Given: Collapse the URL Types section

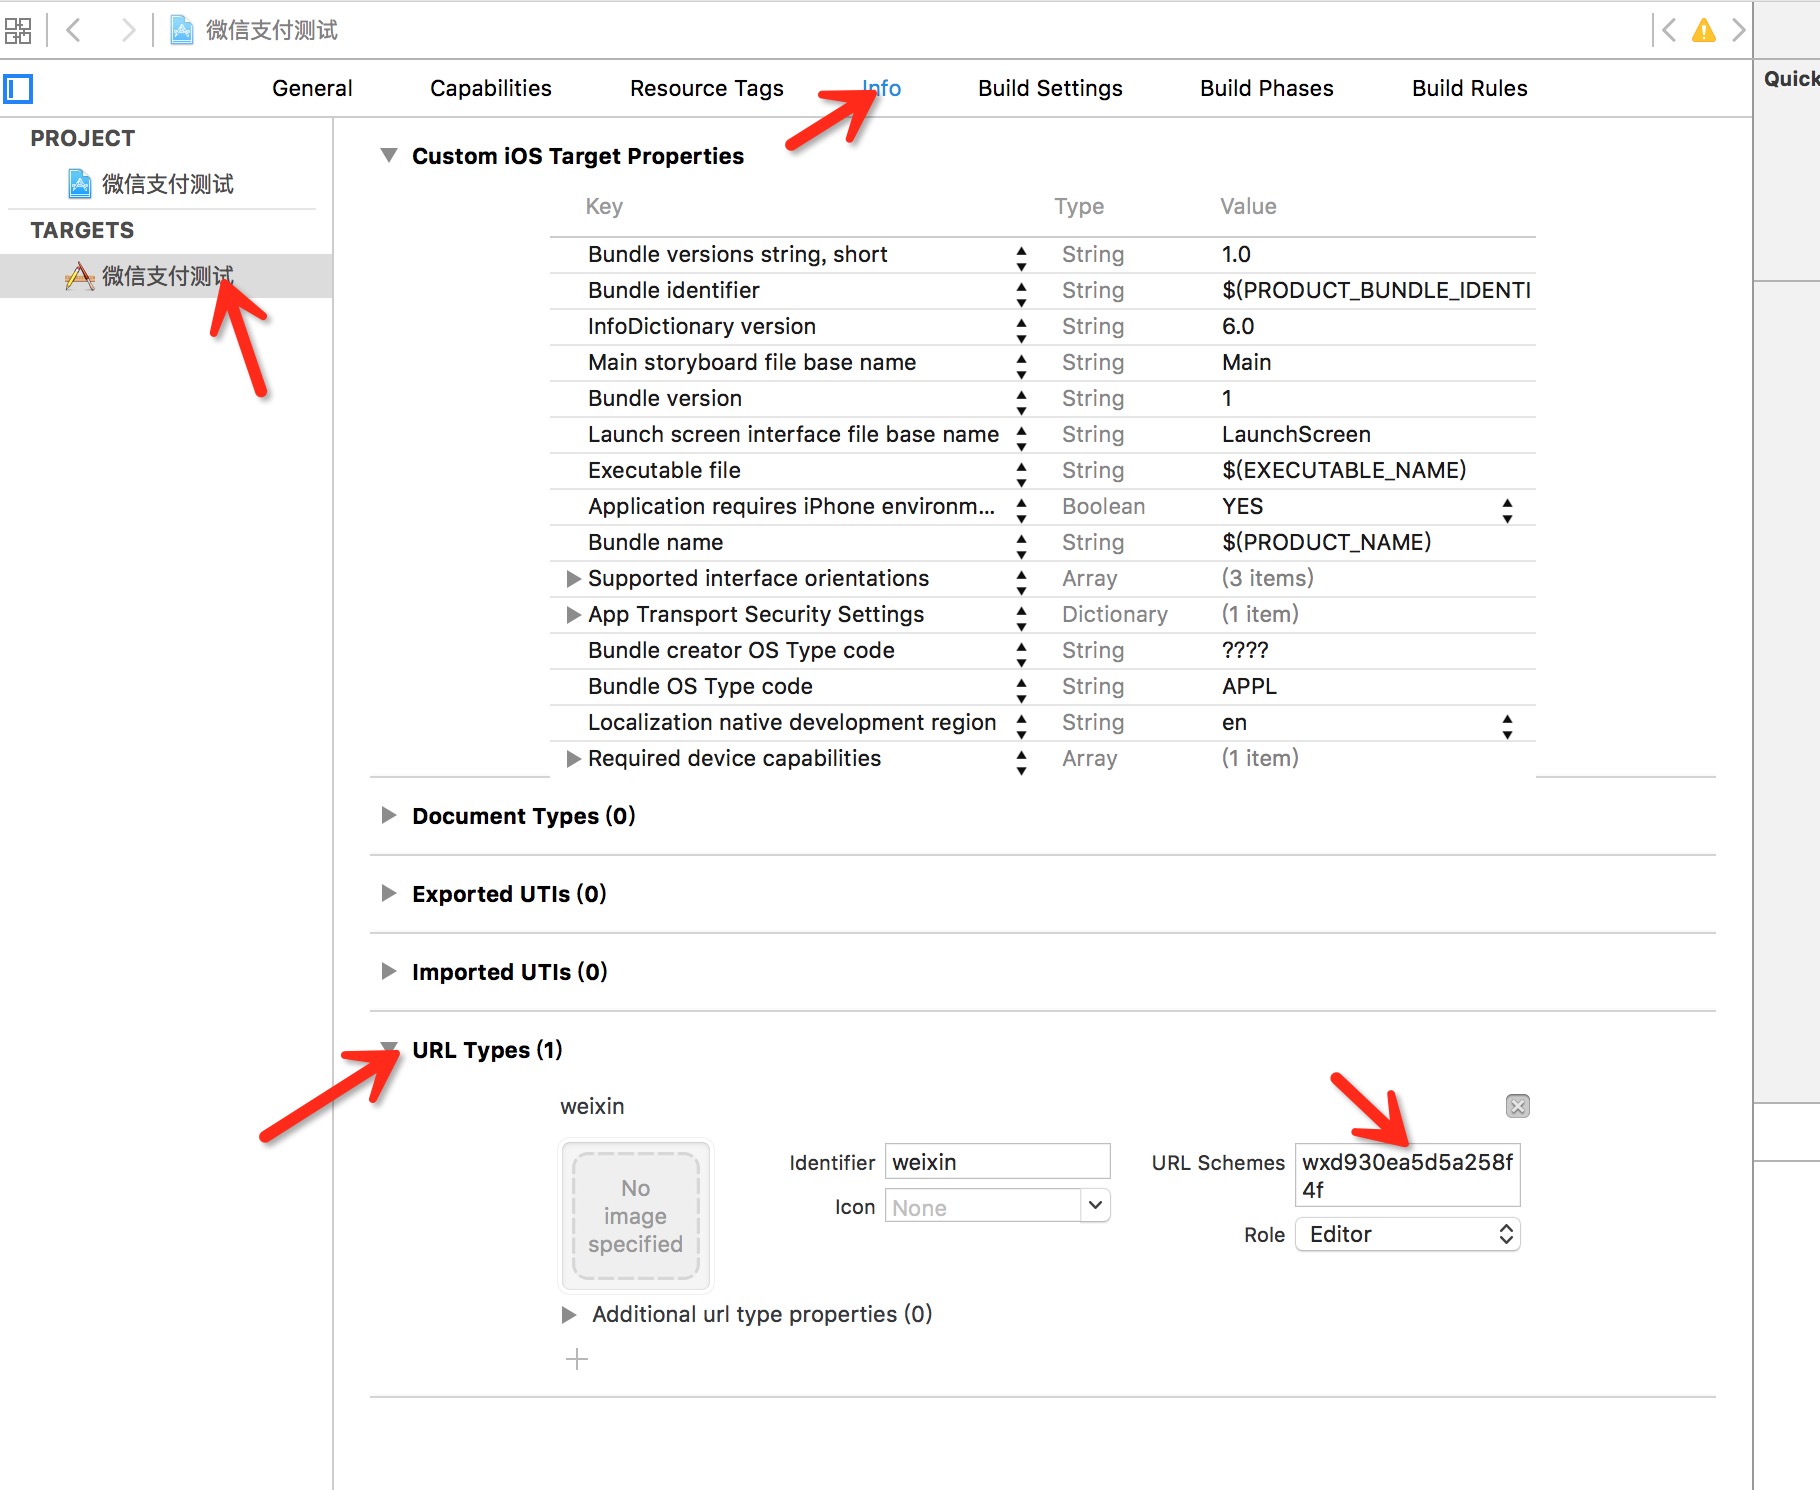Looking at the screenshot, I should (389, 1048).
